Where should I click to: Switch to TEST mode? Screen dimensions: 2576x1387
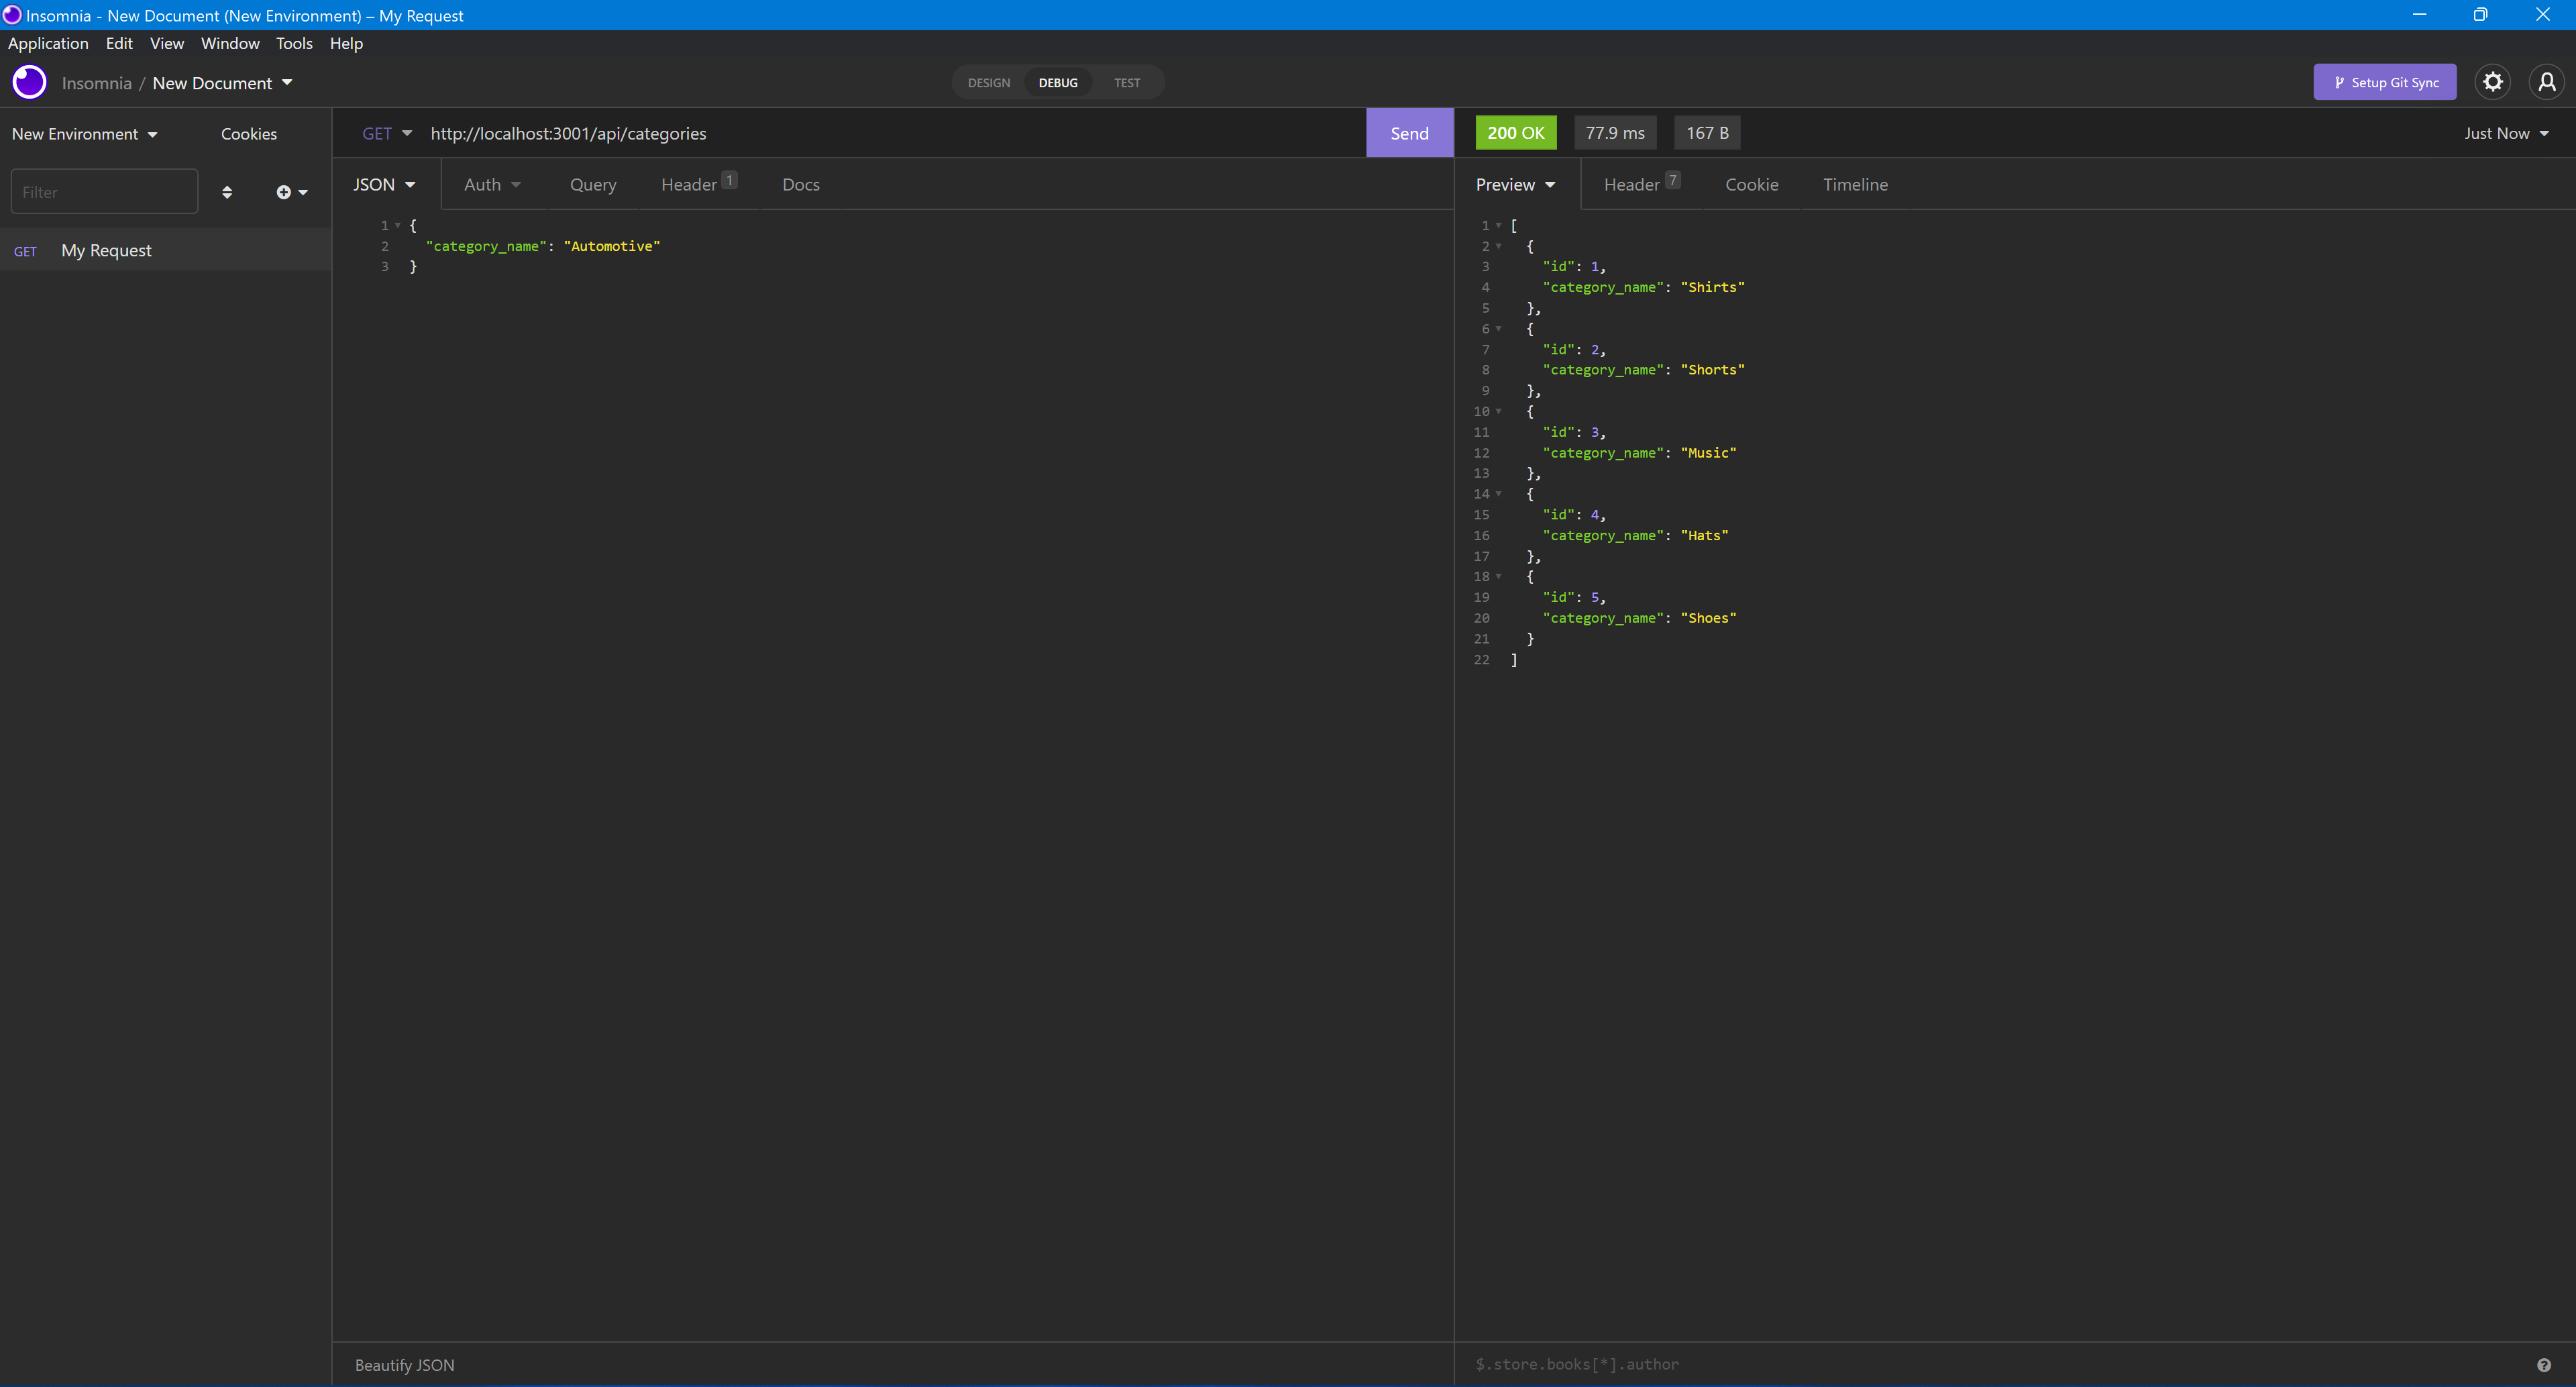point(1126,82)
